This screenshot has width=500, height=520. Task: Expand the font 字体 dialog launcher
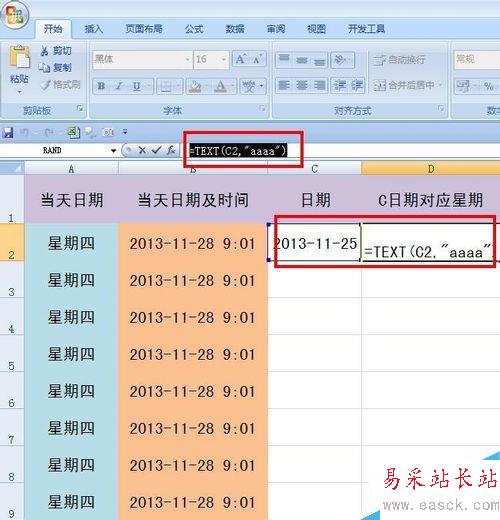(x=262, y=108)
